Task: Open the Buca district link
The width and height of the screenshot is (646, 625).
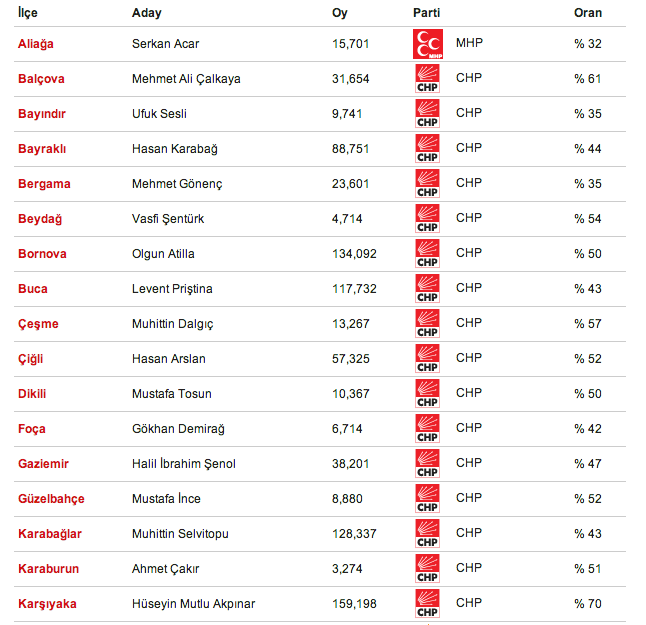Action: coord(33,289)
